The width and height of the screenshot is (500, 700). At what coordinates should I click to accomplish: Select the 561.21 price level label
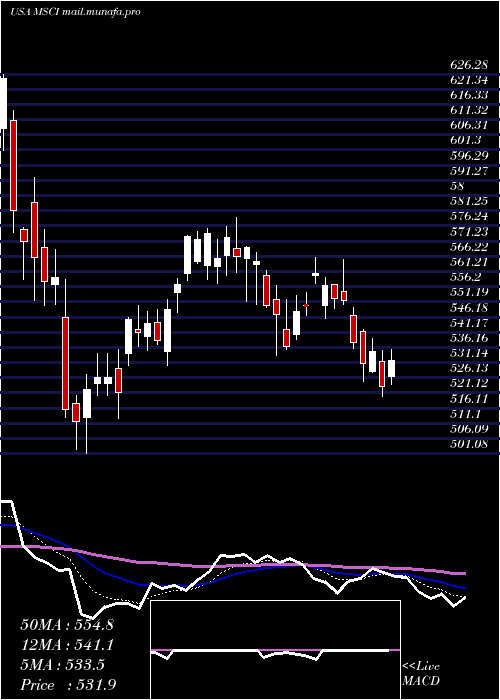coord(469,262)
